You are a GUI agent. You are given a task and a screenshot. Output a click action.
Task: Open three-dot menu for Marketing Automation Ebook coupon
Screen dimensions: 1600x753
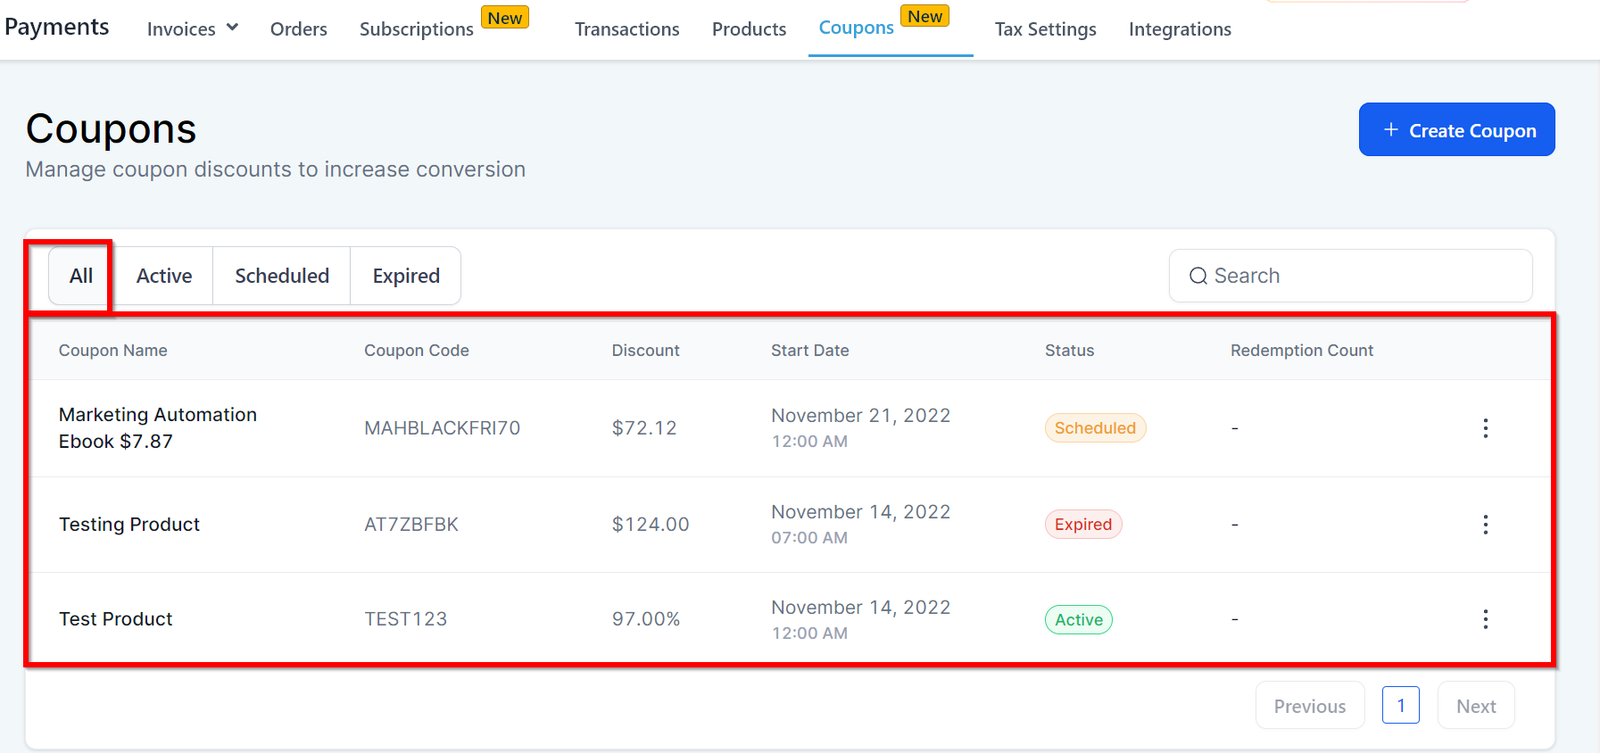pos(1485,428)
